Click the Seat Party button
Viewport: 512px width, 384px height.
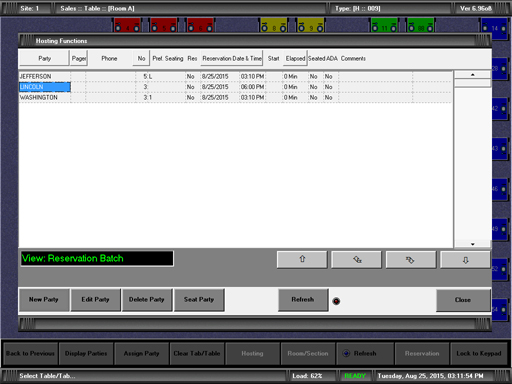(199, 300)
